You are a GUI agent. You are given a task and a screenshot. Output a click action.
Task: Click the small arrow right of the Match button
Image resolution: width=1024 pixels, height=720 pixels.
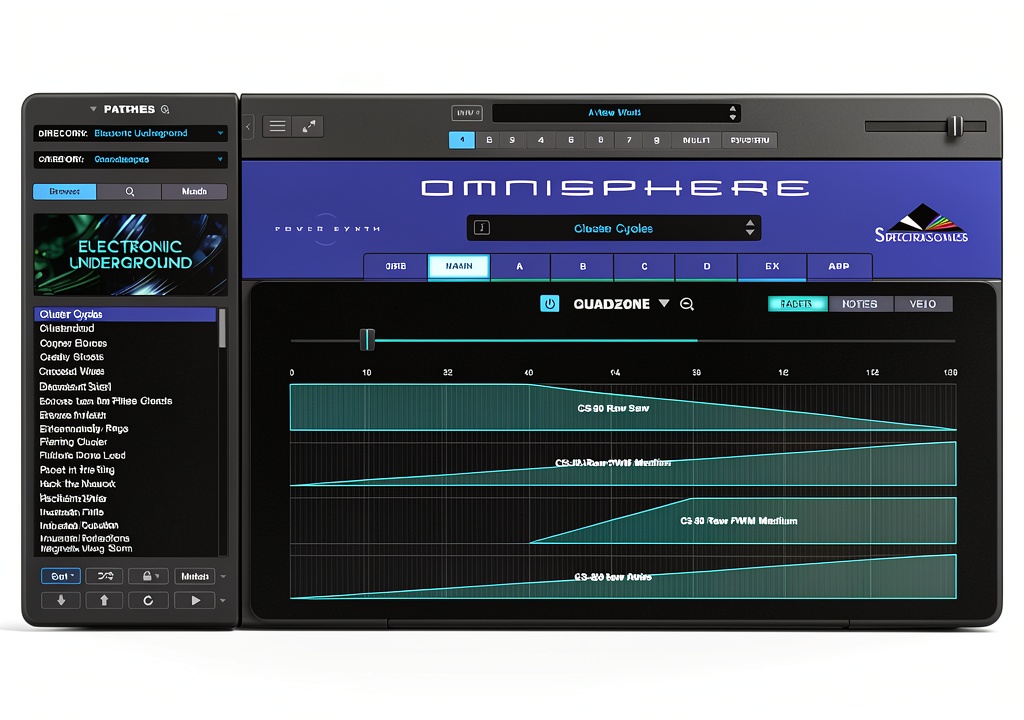click(223, 576)
